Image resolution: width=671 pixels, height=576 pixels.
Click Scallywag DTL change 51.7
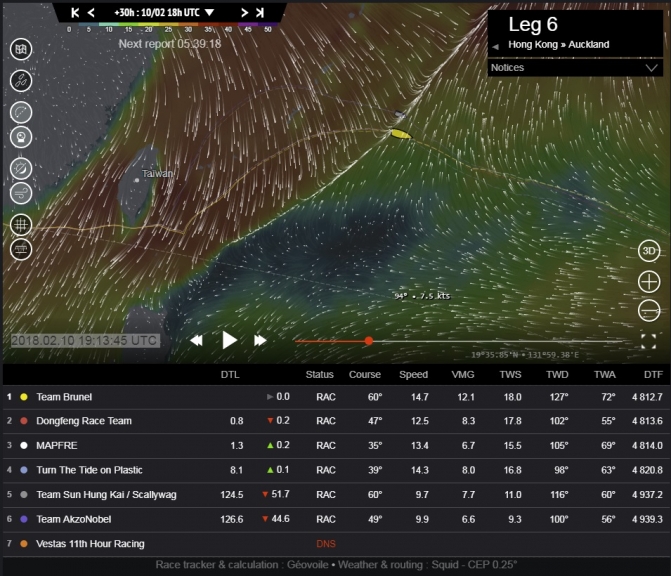point(276,494)
